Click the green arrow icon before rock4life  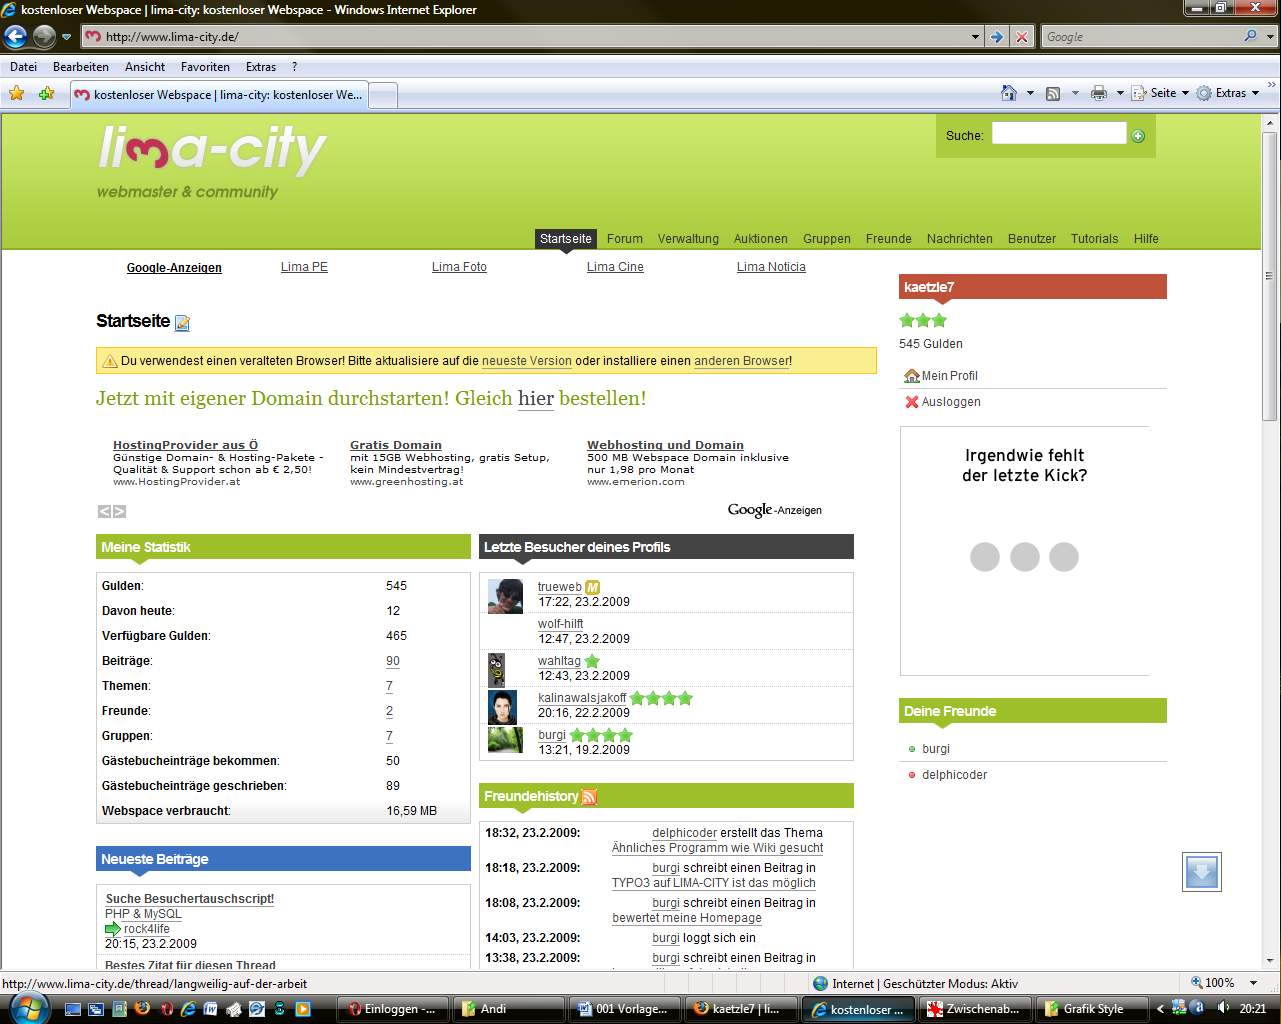[x=113, y=929]
